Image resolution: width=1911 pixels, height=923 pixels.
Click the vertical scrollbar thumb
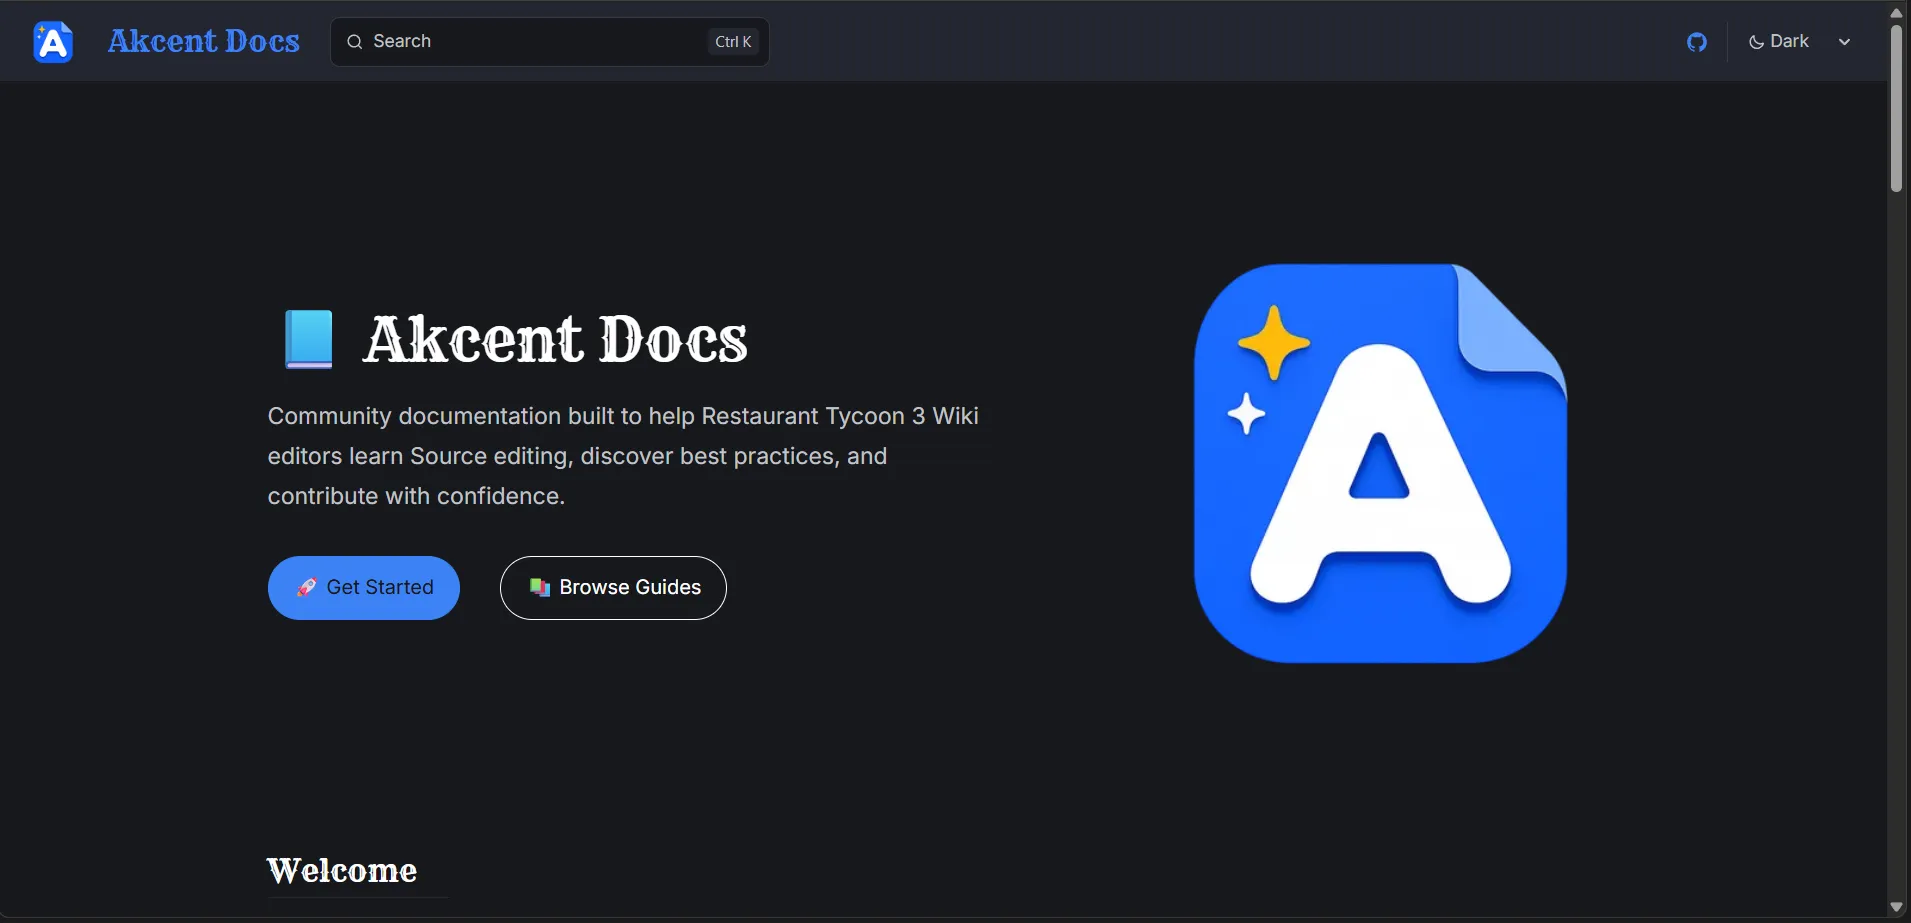1897,108
